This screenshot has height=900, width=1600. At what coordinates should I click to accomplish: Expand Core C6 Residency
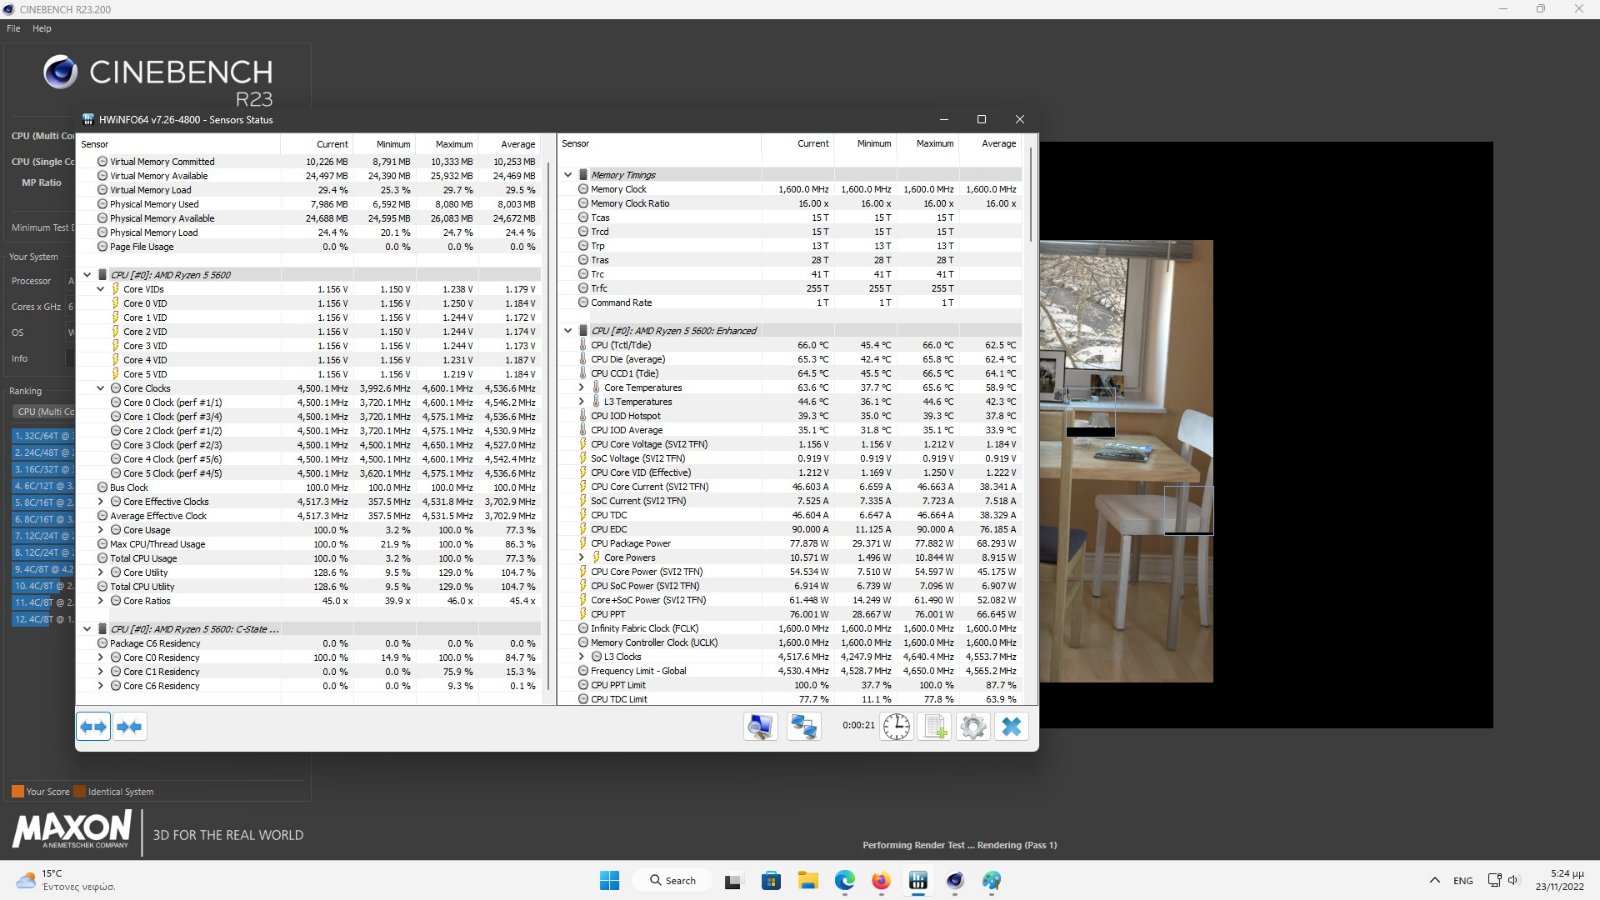pos(101,686)
